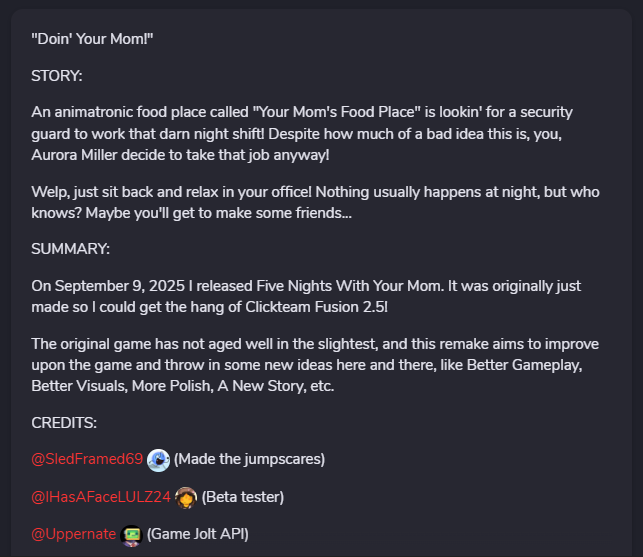The height and width of the screenshot is (557, 643).
Task: Click the STORY: heading
Action: [x=57, y=76]
